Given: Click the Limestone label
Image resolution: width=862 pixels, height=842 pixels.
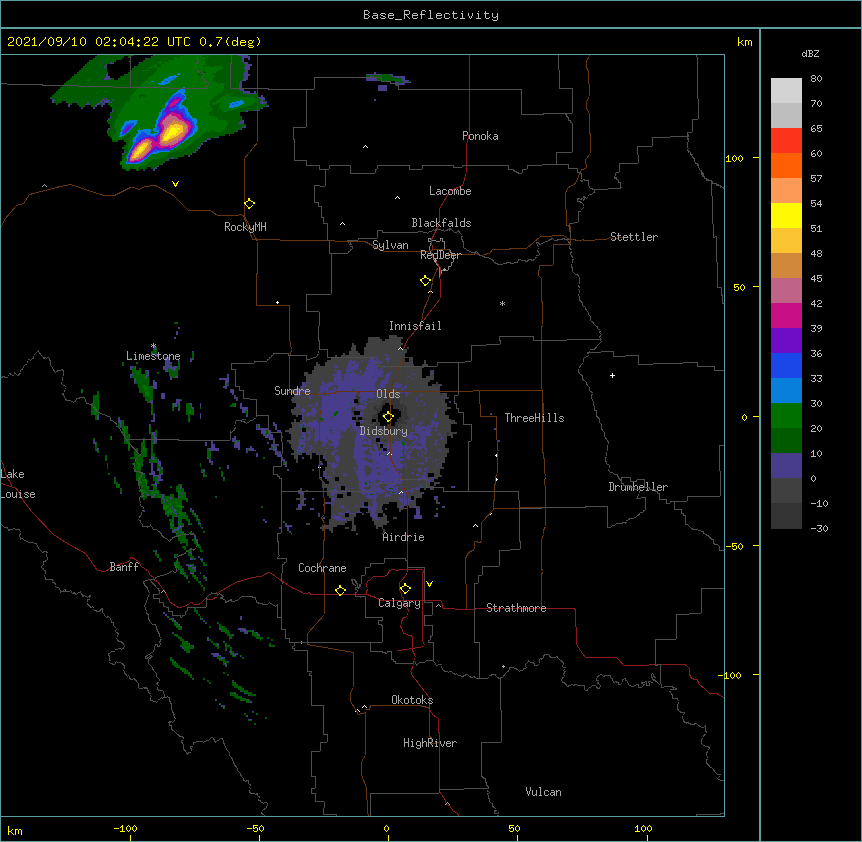Looking at the screenshot, I should coord(153,356).
